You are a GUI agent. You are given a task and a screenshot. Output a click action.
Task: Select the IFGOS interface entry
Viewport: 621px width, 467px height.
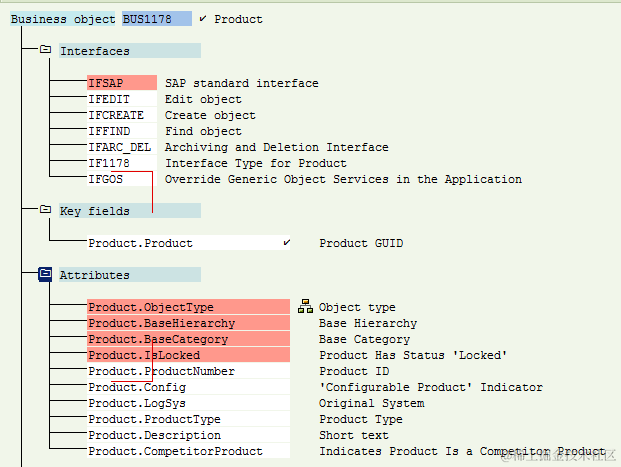[x=122, y=179]
